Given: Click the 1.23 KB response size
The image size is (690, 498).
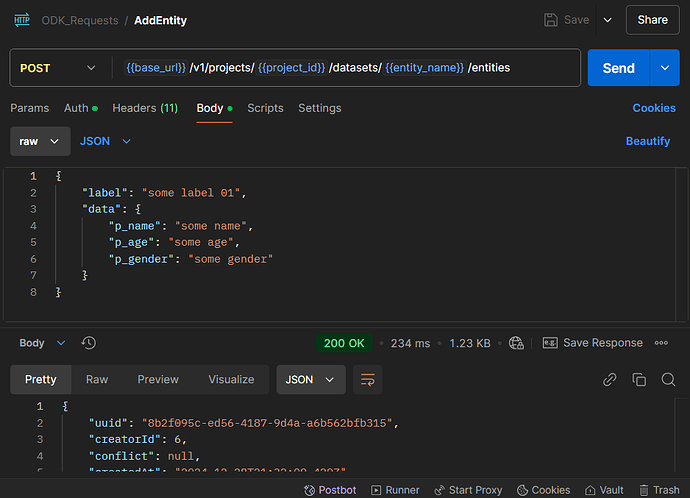Looking at the screenshot, I should click(x=470, y=343).
